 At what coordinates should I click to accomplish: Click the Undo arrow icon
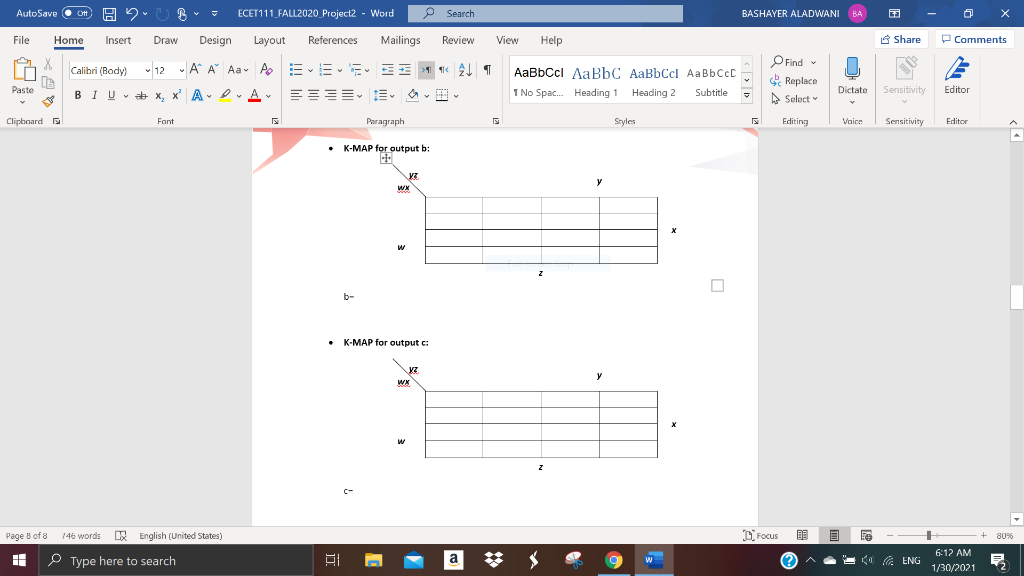[x=132, y=14]
